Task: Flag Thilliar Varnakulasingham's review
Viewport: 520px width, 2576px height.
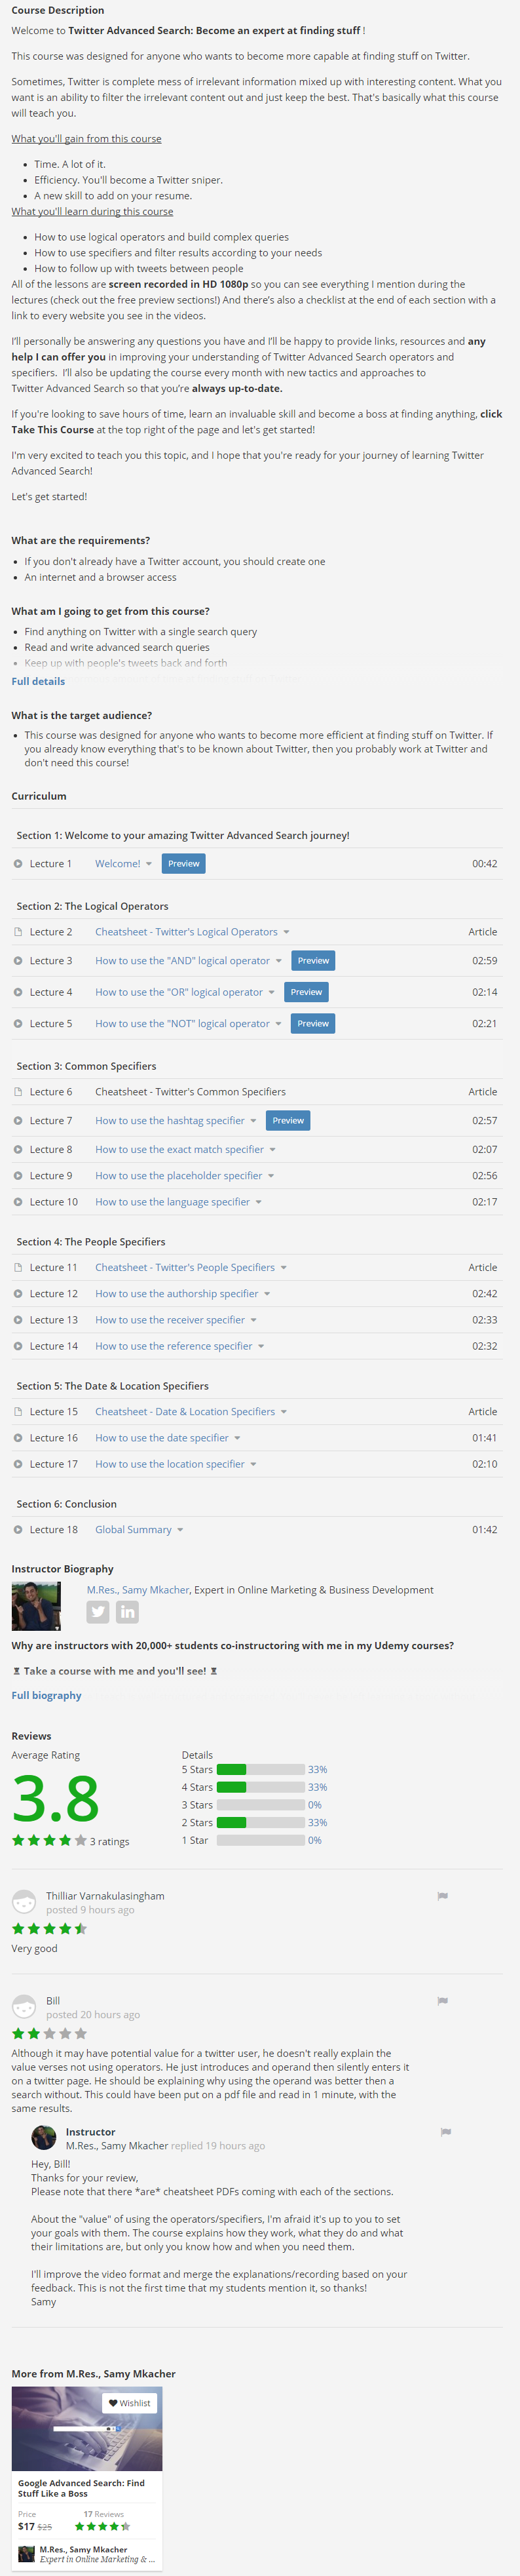Action: click(x=442, y=1895)
